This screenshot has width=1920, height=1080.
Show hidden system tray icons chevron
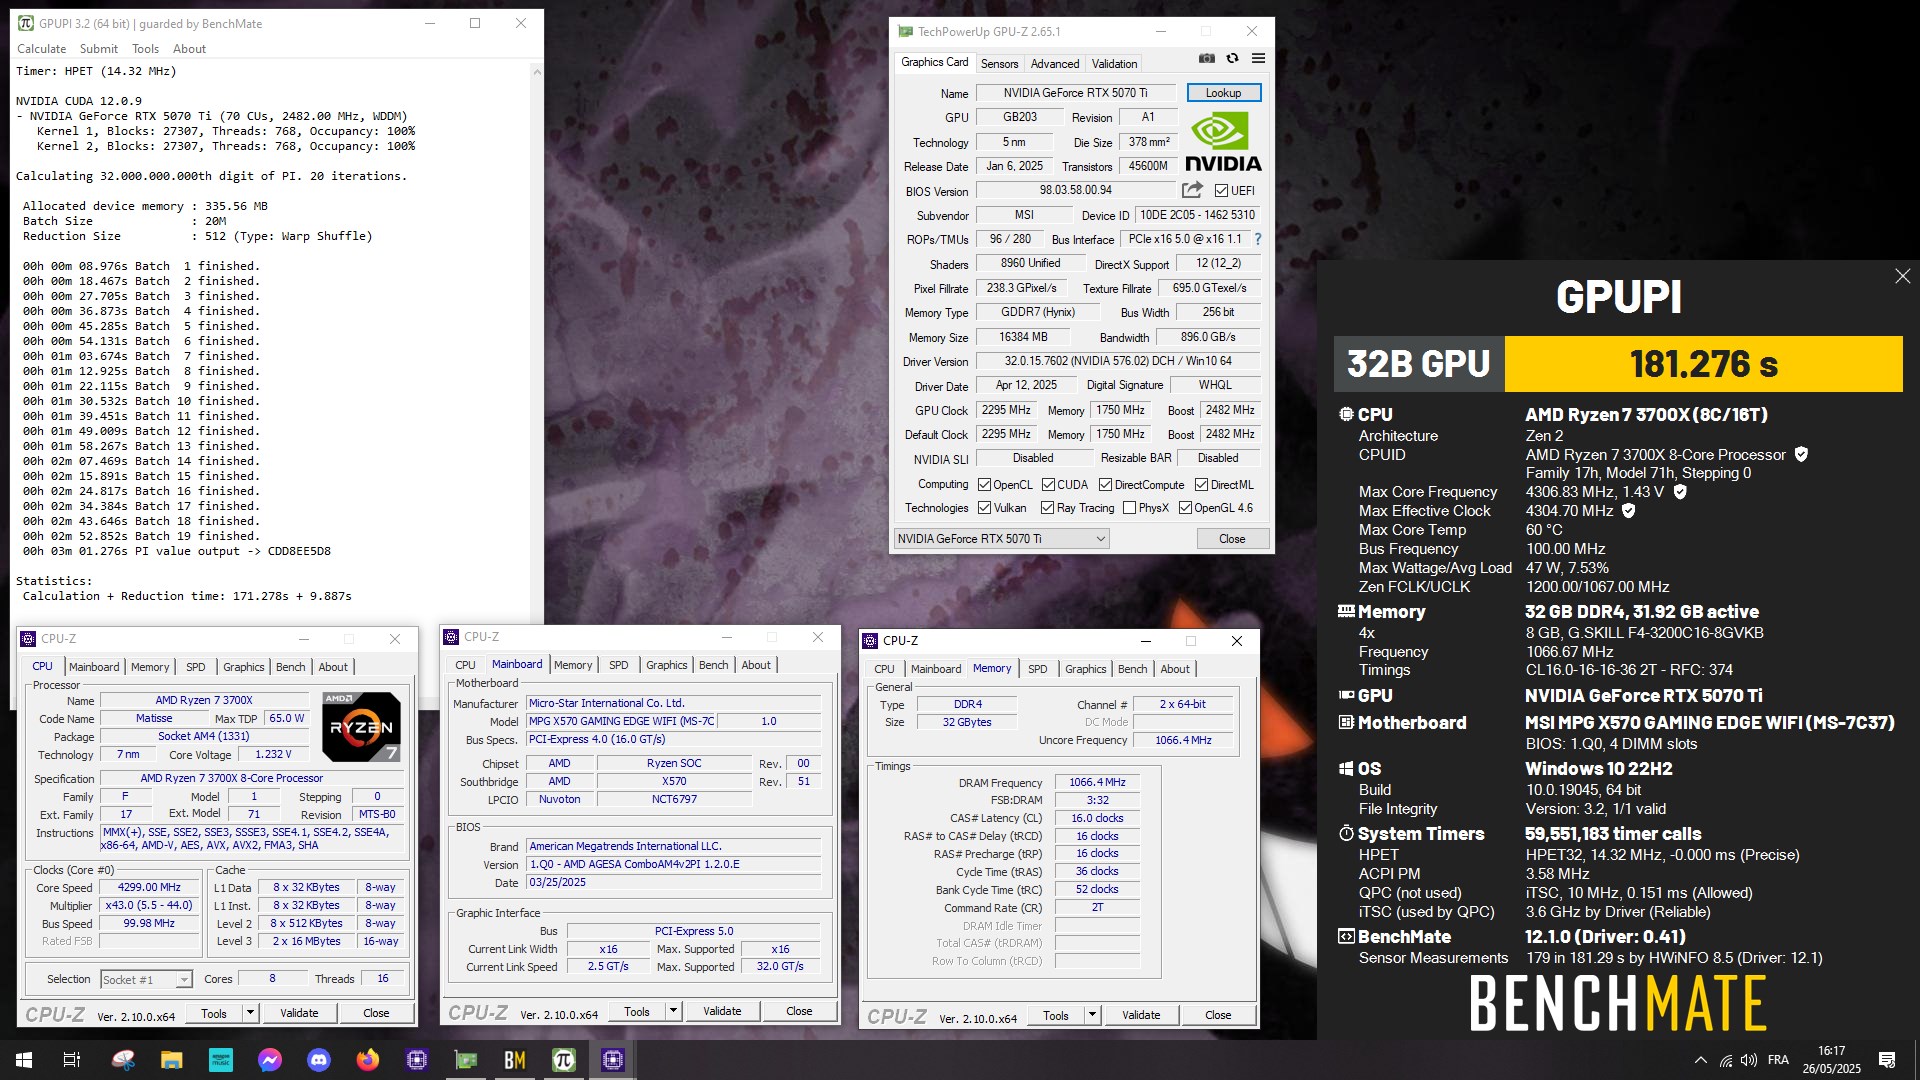tap(1700, 1060)
